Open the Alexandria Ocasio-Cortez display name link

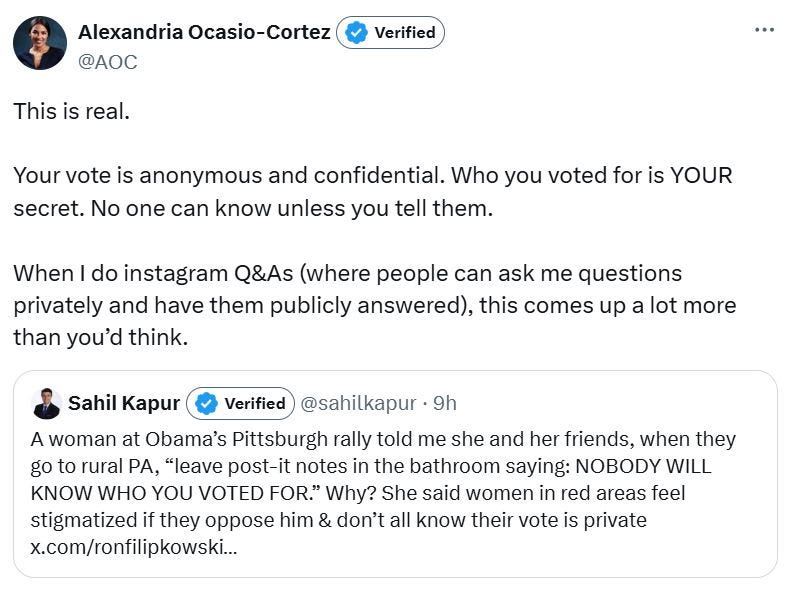(203, 32)
